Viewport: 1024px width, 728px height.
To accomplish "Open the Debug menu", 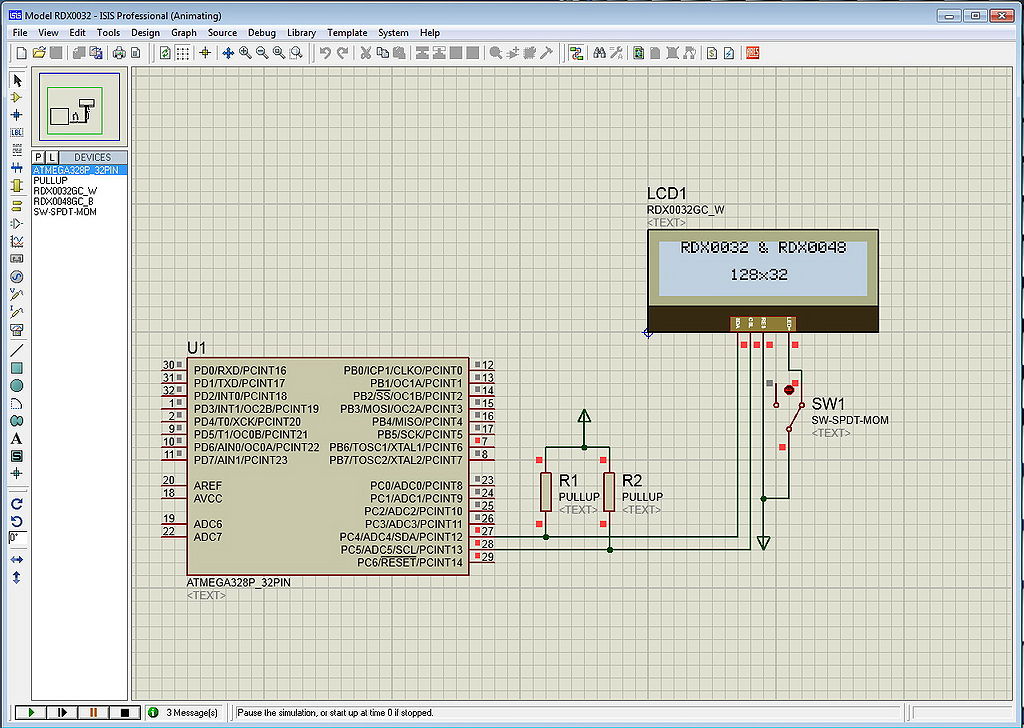I will point(261,33).
